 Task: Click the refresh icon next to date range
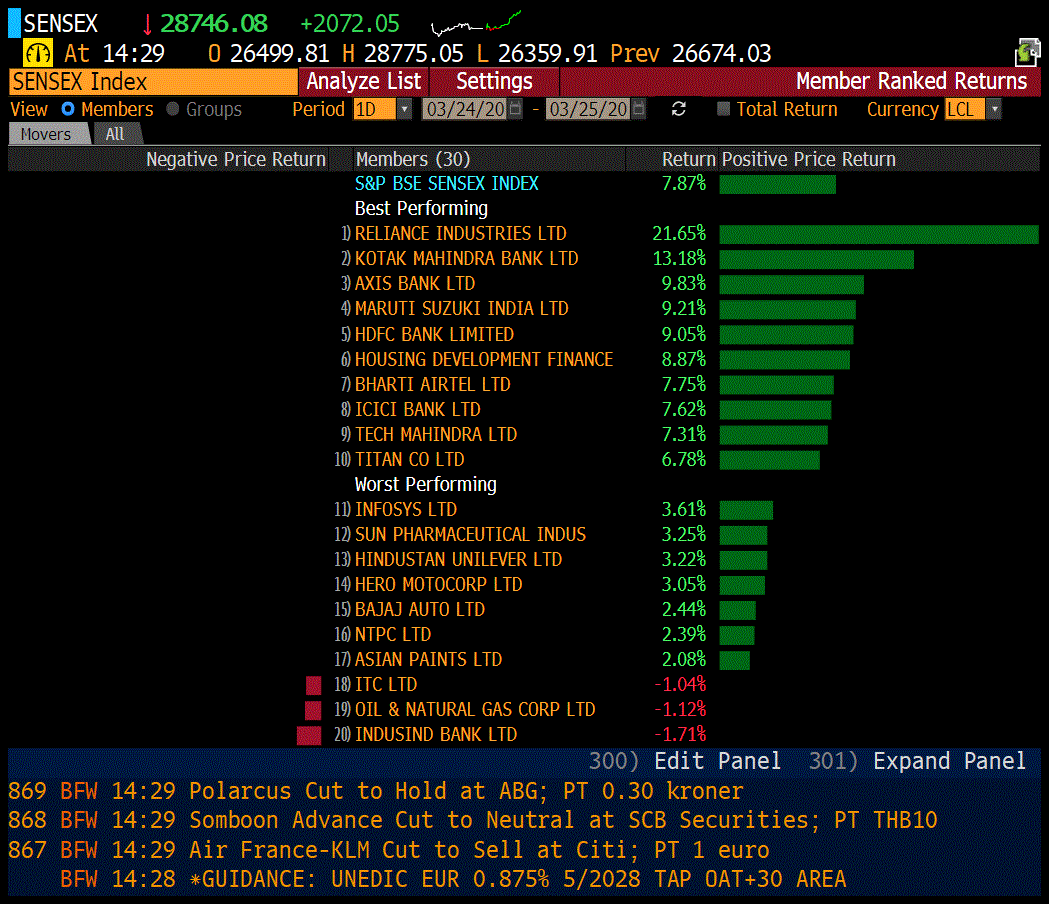coord(679,109)
